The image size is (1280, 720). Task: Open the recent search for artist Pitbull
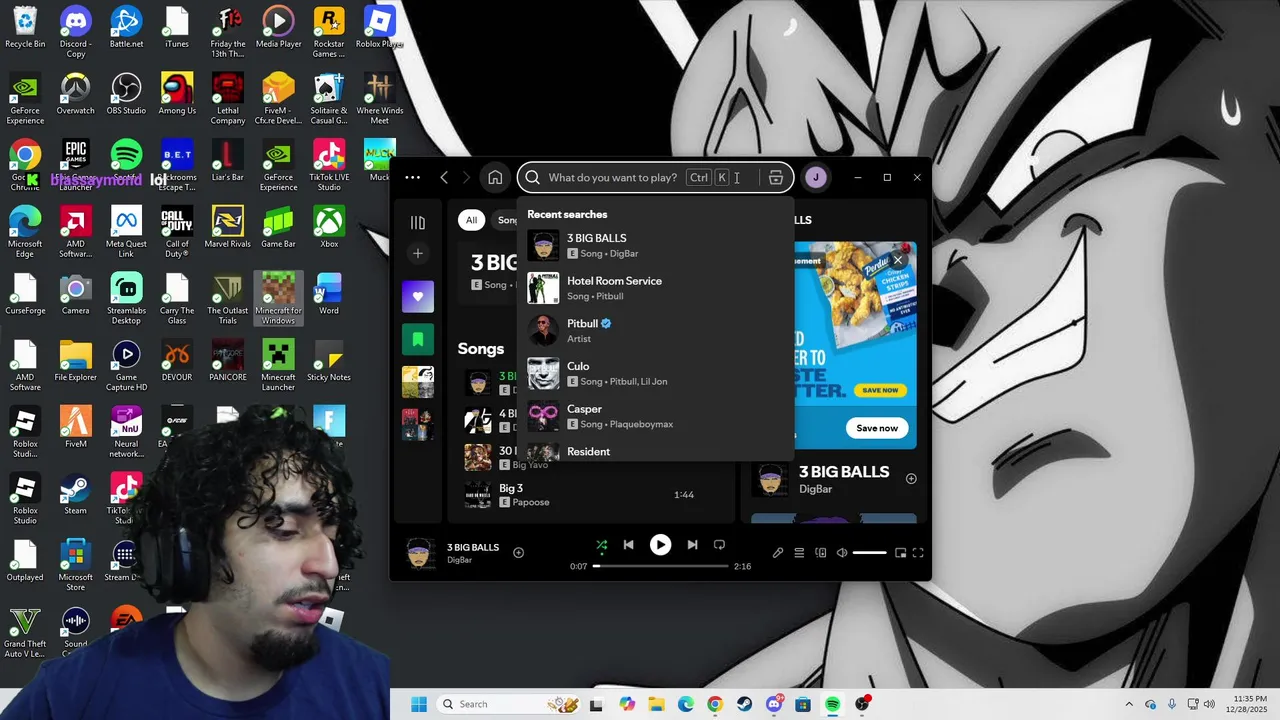click(655, 331)
